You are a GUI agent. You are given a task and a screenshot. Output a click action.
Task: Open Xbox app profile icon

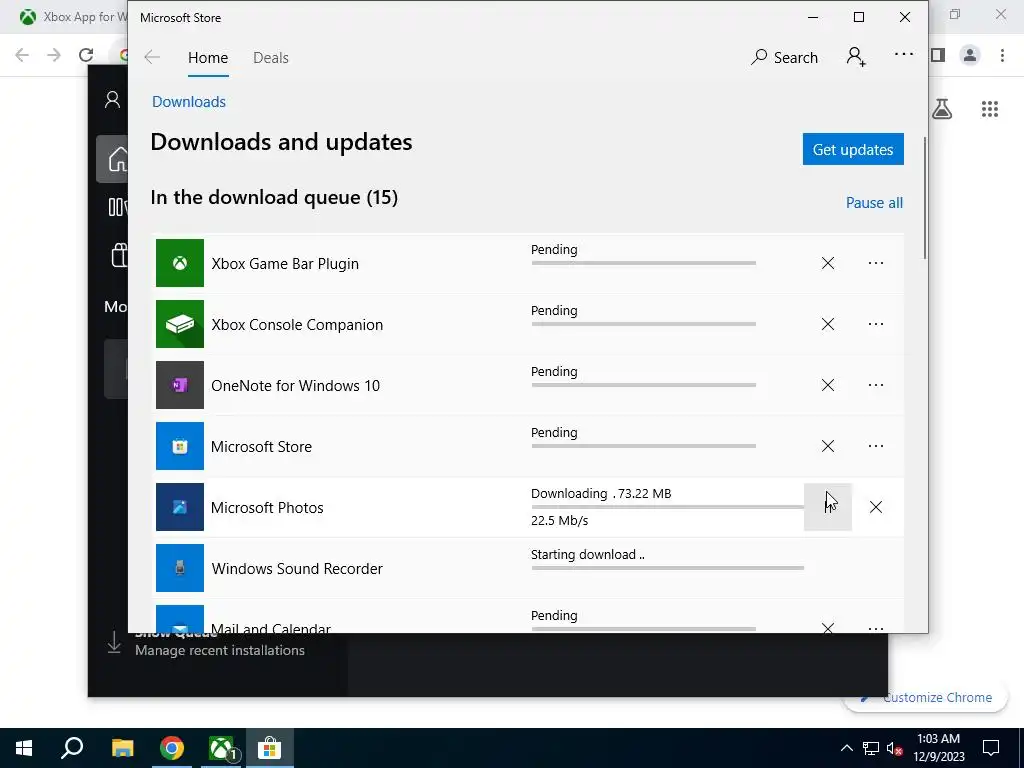[x=112, y=100]
